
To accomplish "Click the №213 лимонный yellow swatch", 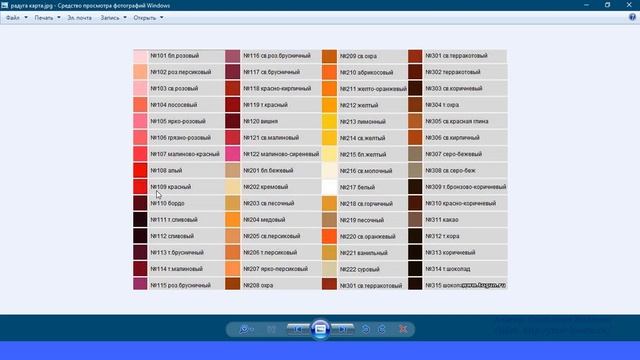I will coord(329,122).
